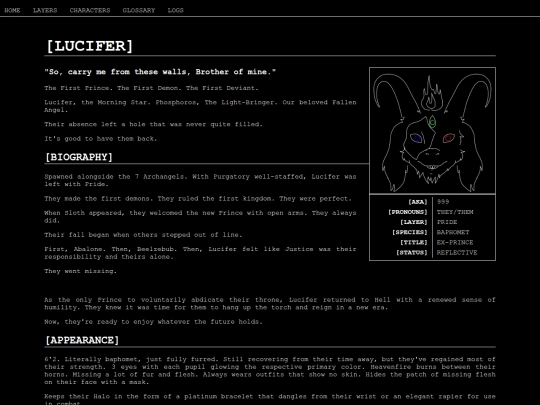Click the [PRONOUNS] label

[407, 212]
